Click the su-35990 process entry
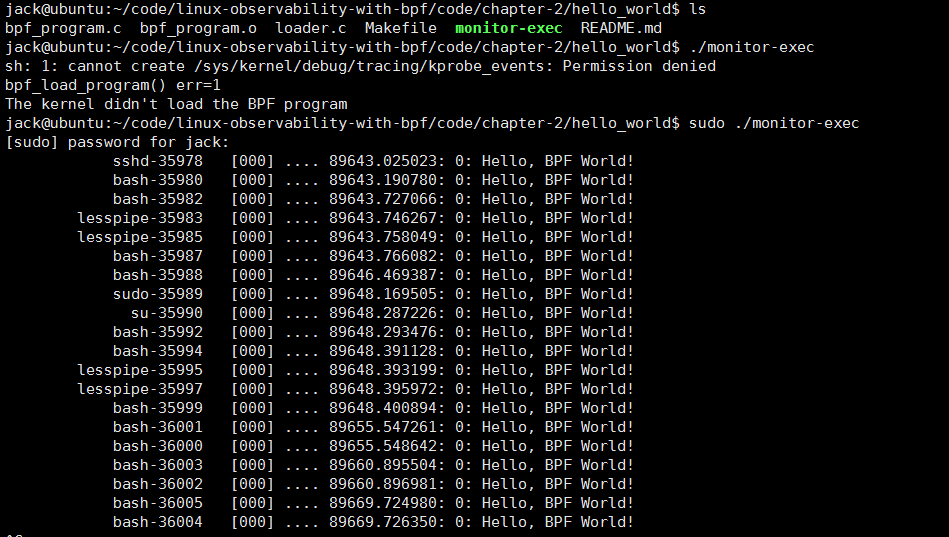The image size is (949, 537). 166,313
